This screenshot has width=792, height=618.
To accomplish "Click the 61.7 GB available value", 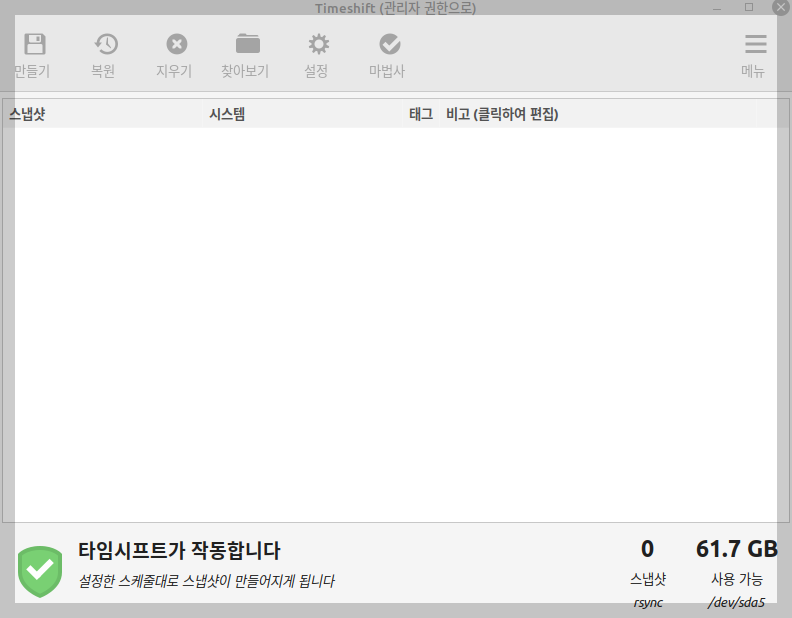I will tap(736, 549).
